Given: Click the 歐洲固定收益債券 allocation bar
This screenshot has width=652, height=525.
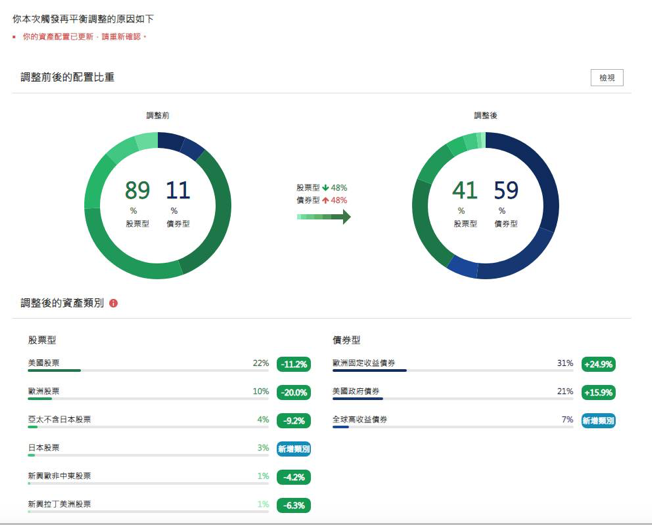Looking at the screenshot, I should (x=453, y=371).
